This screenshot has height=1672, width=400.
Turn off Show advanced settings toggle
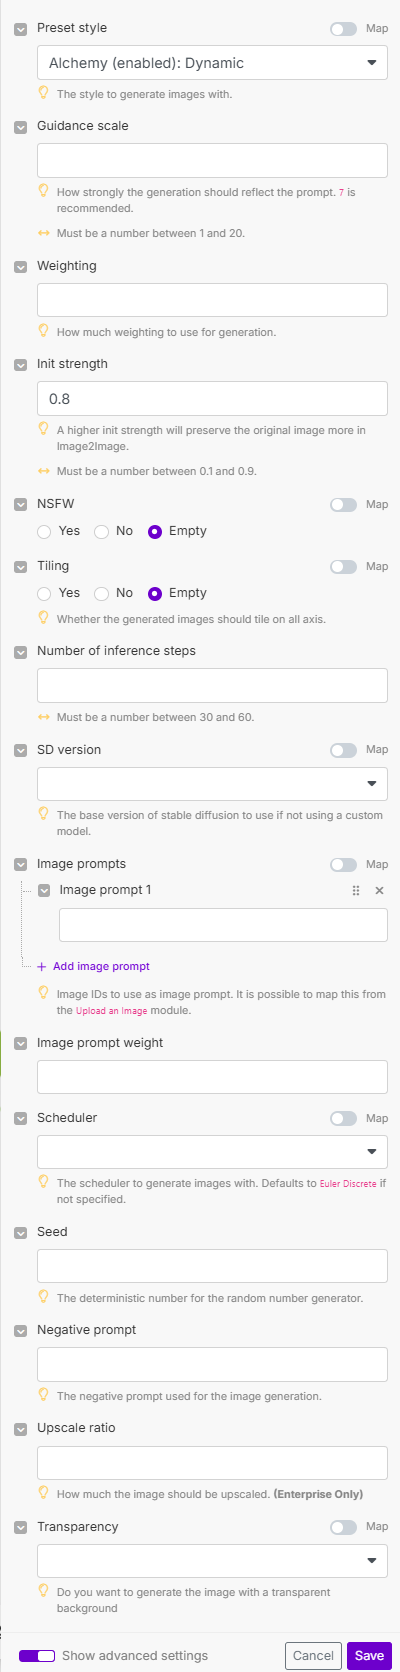(37, 1655)
